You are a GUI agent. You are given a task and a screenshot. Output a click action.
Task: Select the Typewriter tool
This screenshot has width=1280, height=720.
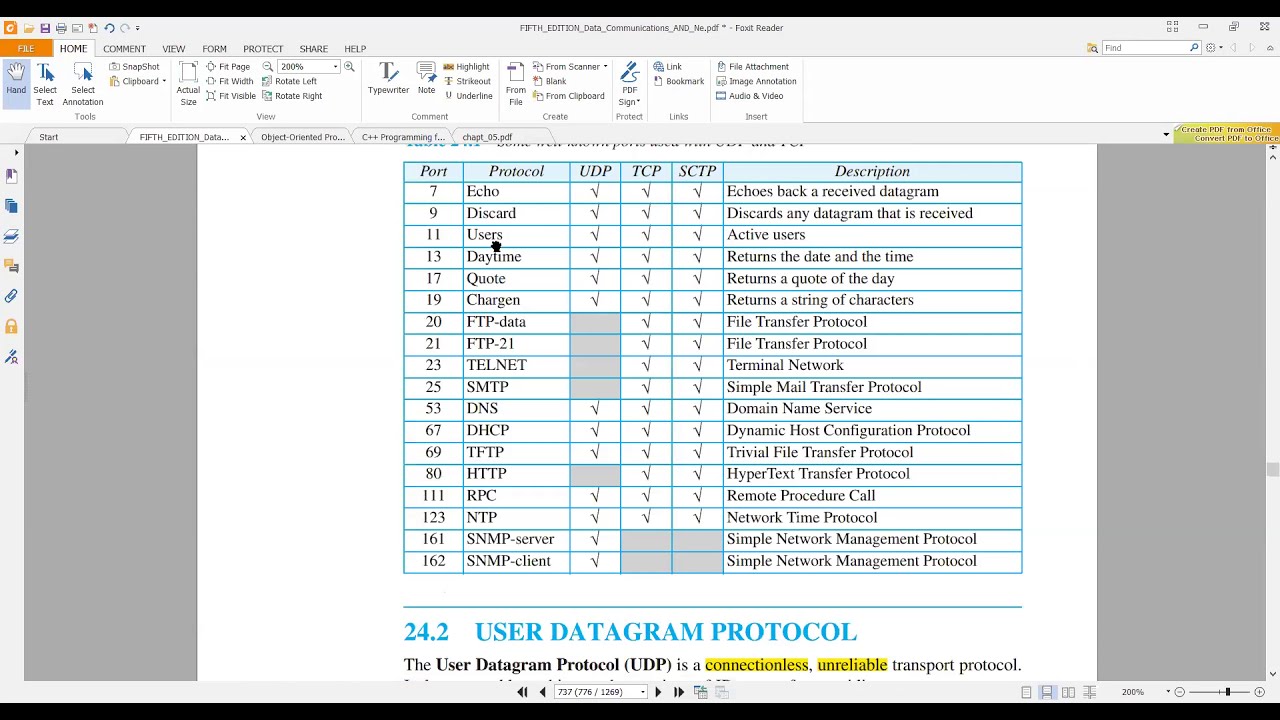point(388,79)
